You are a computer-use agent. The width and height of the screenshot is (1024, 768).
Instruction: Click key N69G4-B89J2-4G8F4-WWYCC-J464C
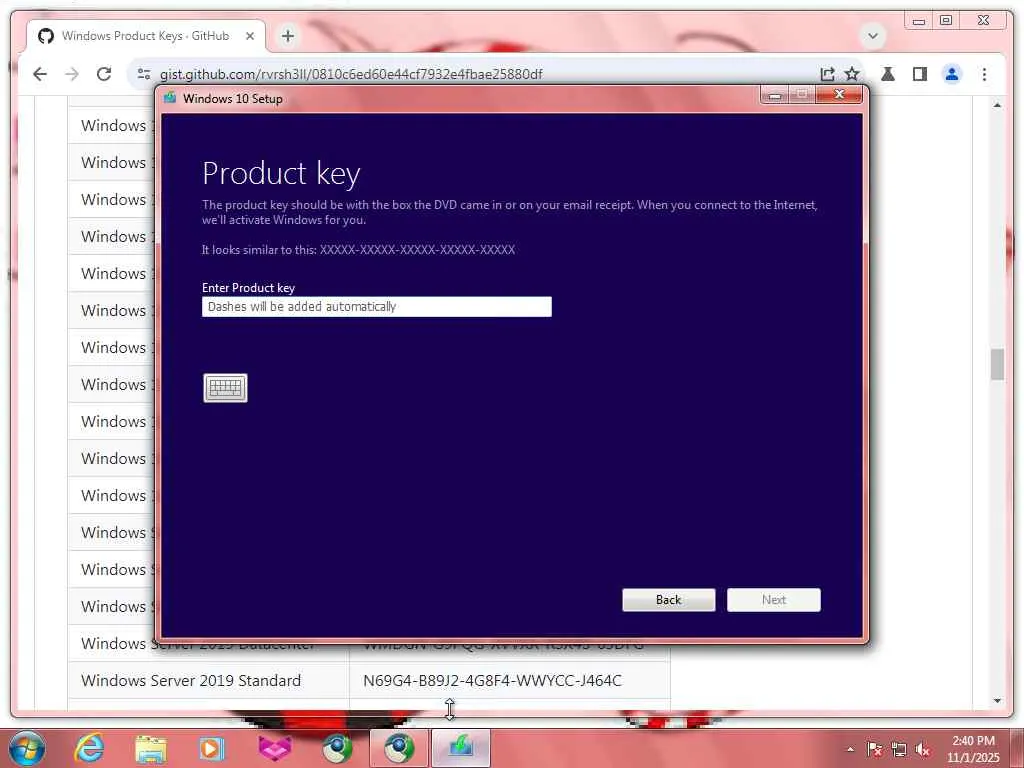492,680
